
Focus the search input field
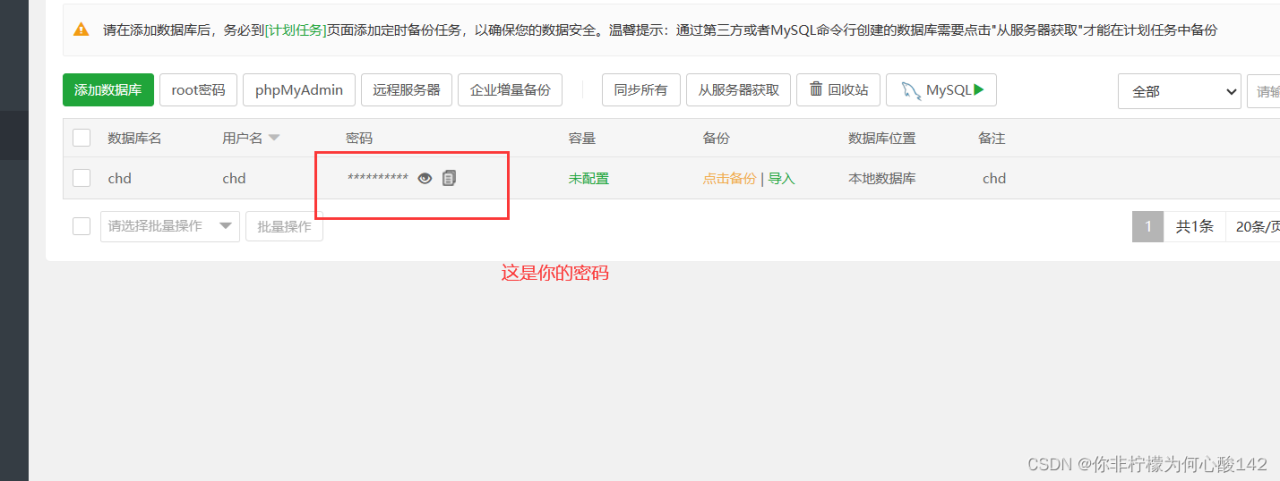1263,91
